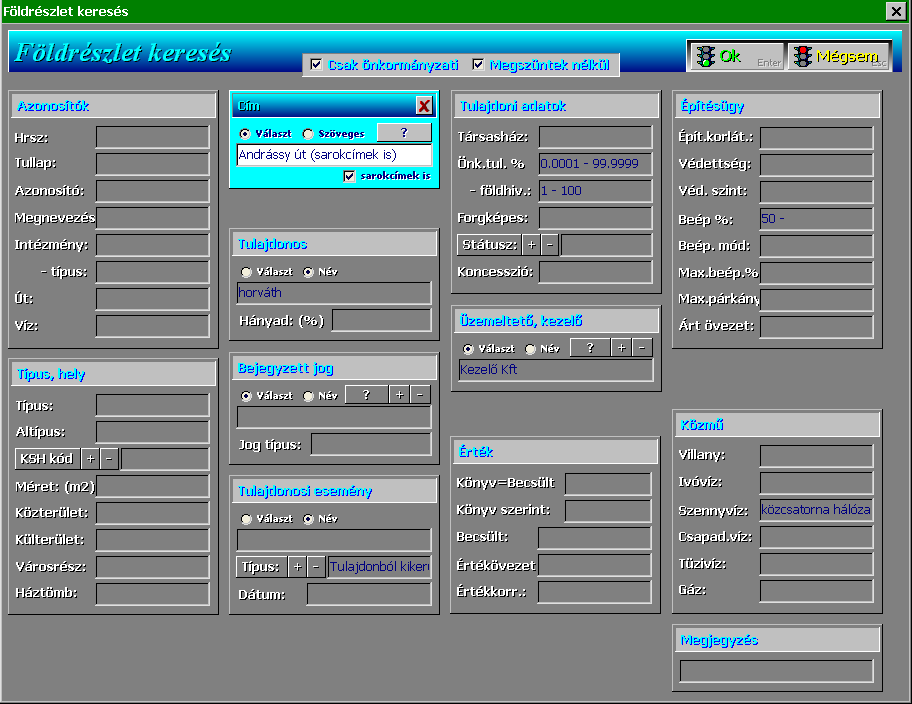Close the Cím panel with red X

click(424, 106)
